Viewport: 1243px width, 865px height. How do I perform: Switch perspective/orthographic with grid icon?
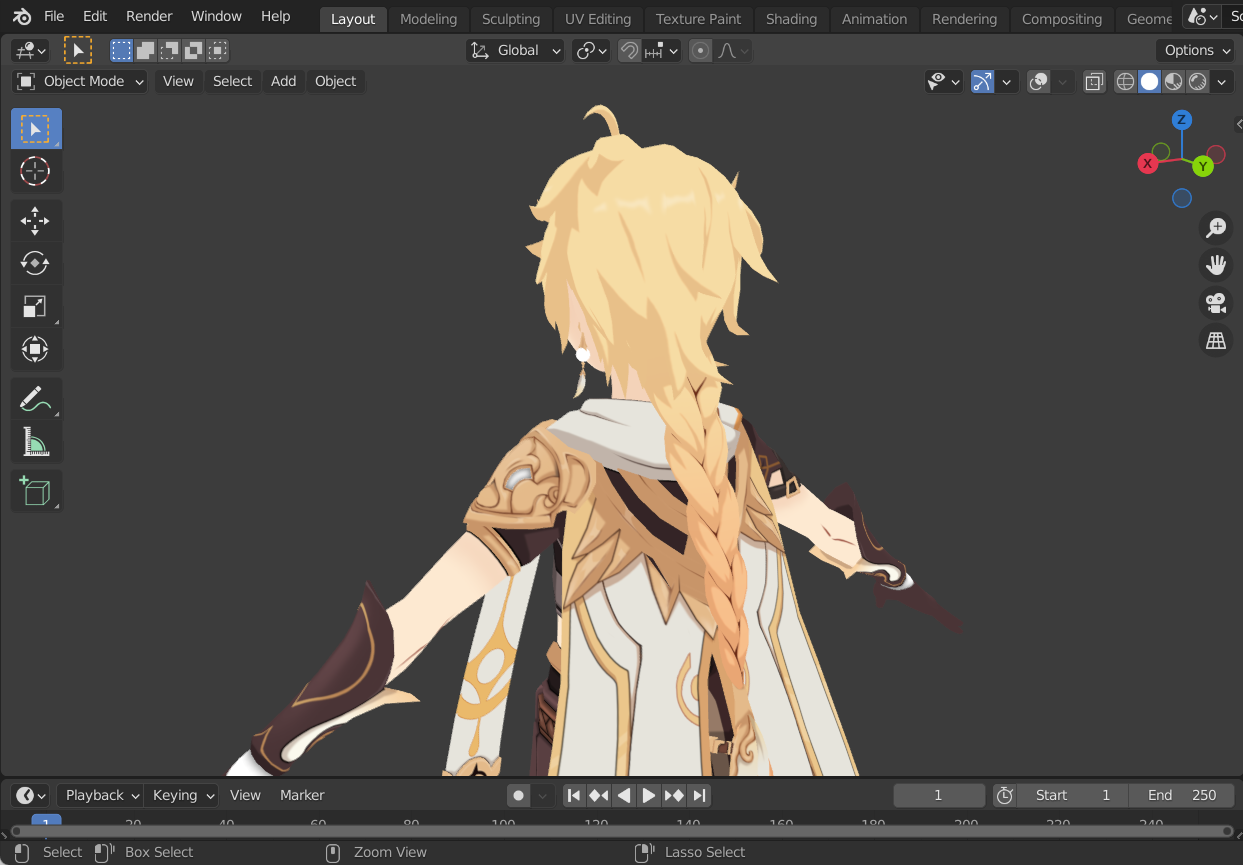click(1216, 341)
